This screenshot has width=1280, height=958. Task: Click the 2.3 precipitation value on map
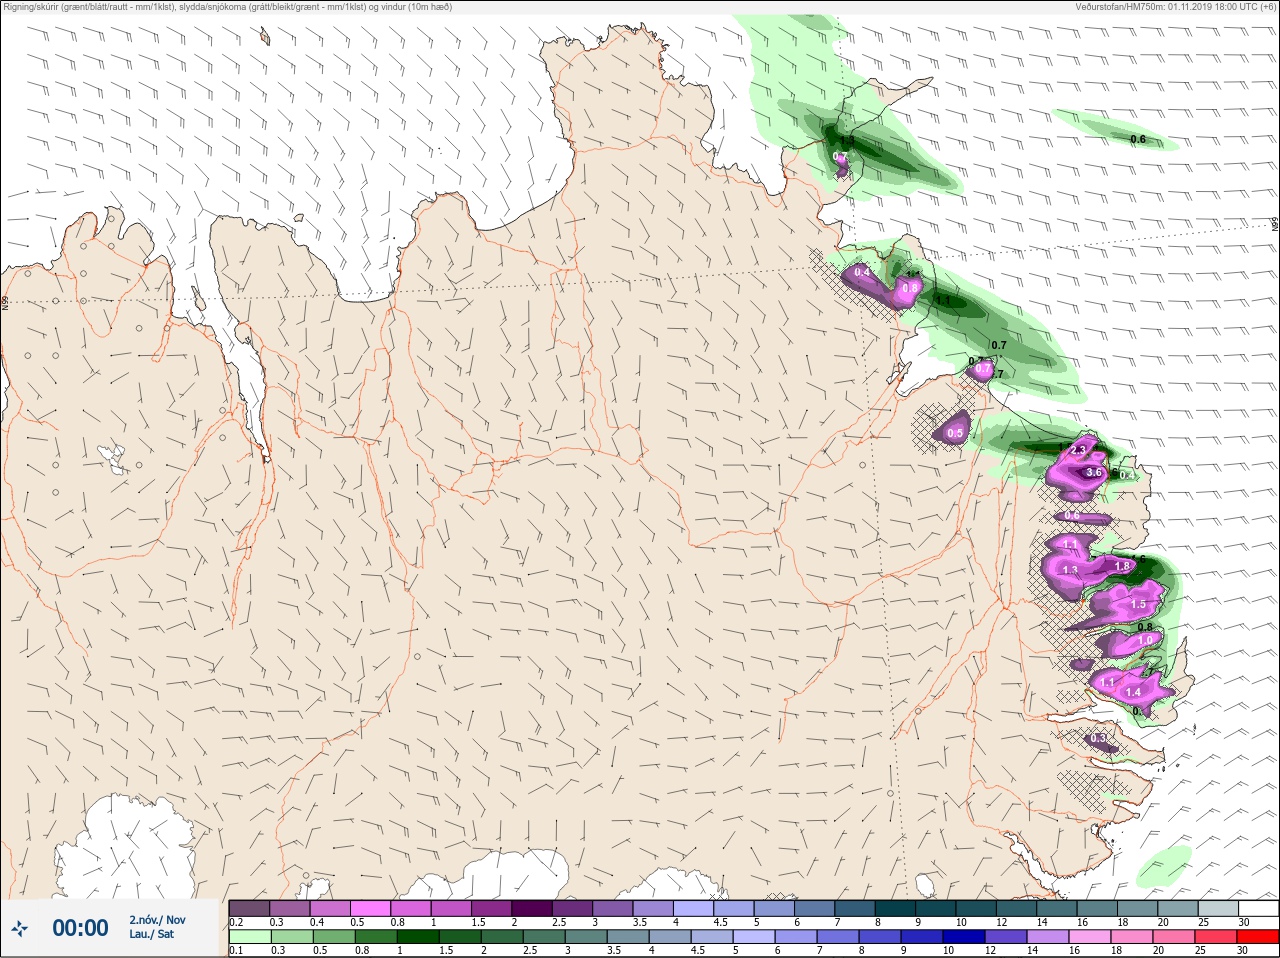[x=1078, y=451]
